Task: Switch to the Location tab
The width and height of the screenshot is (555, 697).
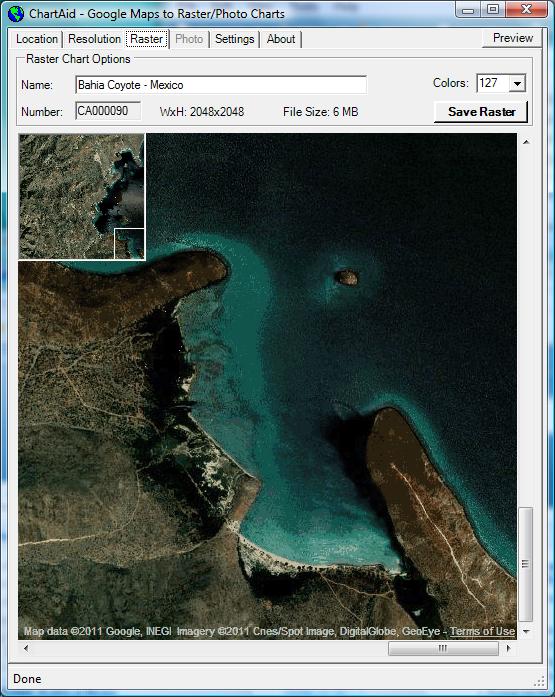Action: tap(37, 39)
